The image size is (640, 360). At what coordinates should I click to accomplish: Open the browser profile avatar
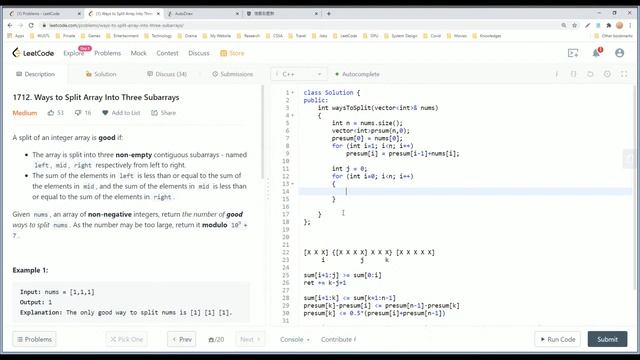point(619,25)
